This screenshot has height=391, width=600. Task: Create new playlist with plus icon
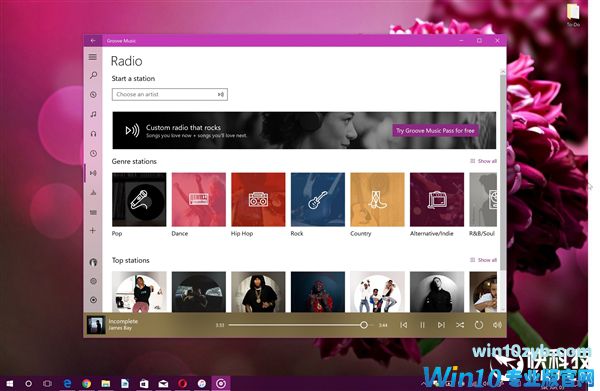(93, 230)
